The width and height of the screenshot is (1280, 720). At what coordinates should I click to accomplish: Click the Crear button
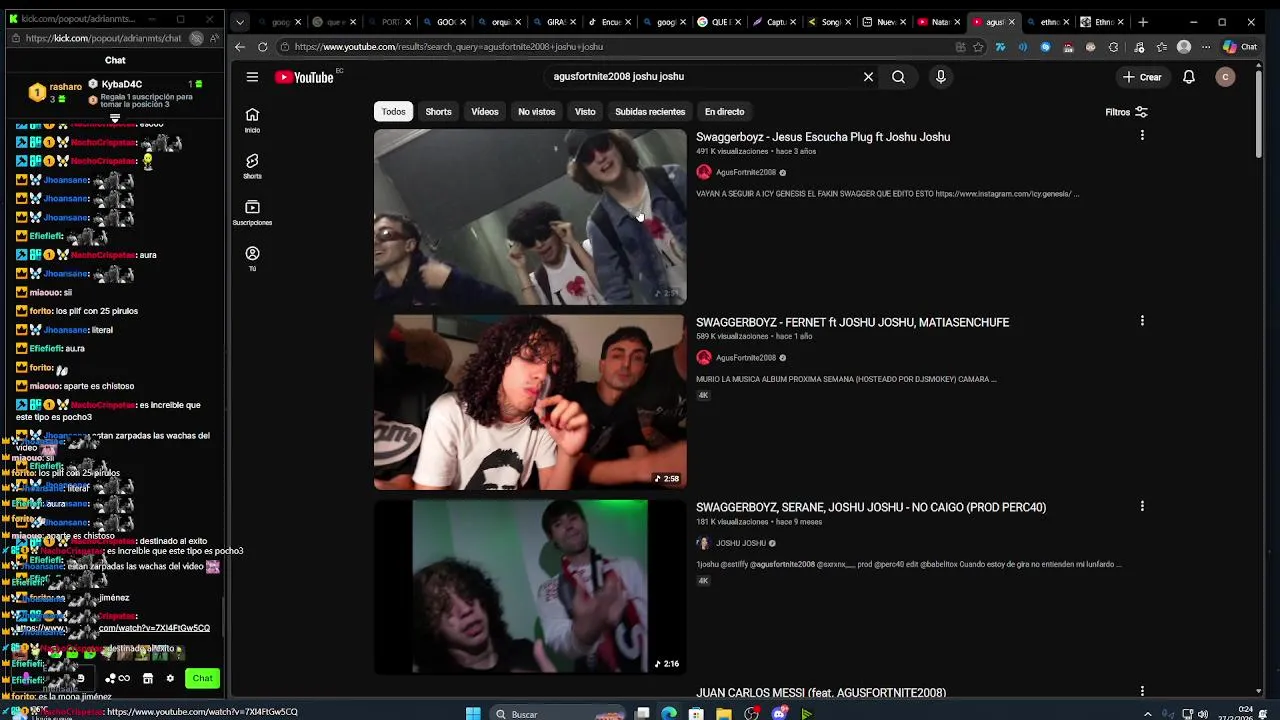coord(1142,77)
